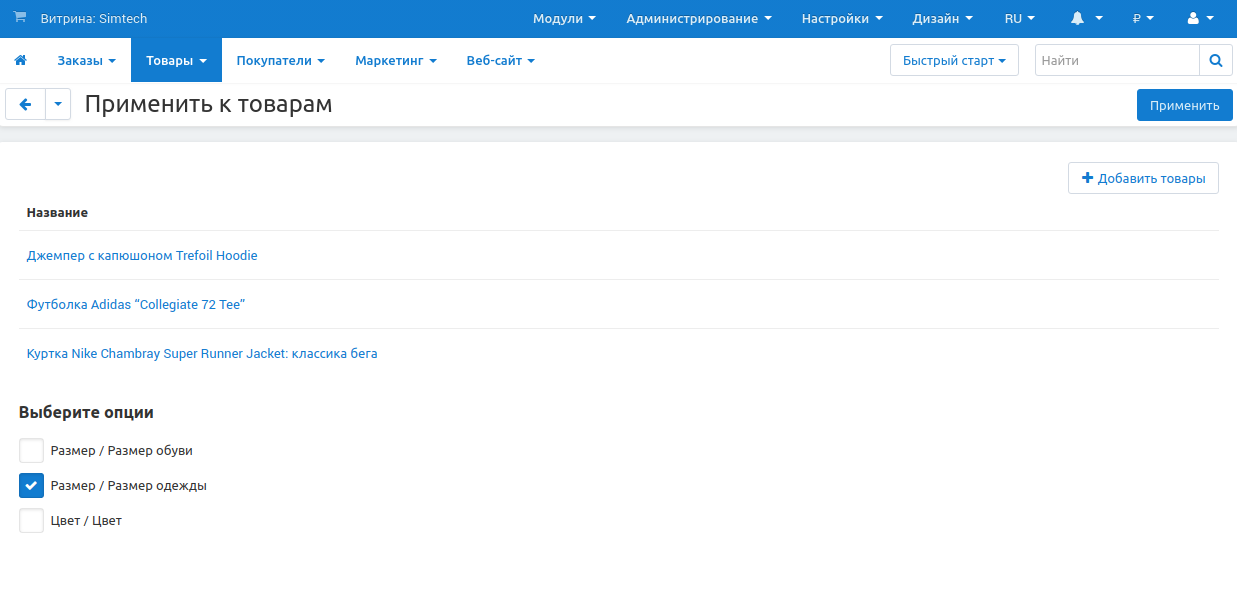Image resolution: width=1237 pixels, height=603 pixels.
Task: Expand the Быстрый старт dropdown
Action: (x=953, y=60)
